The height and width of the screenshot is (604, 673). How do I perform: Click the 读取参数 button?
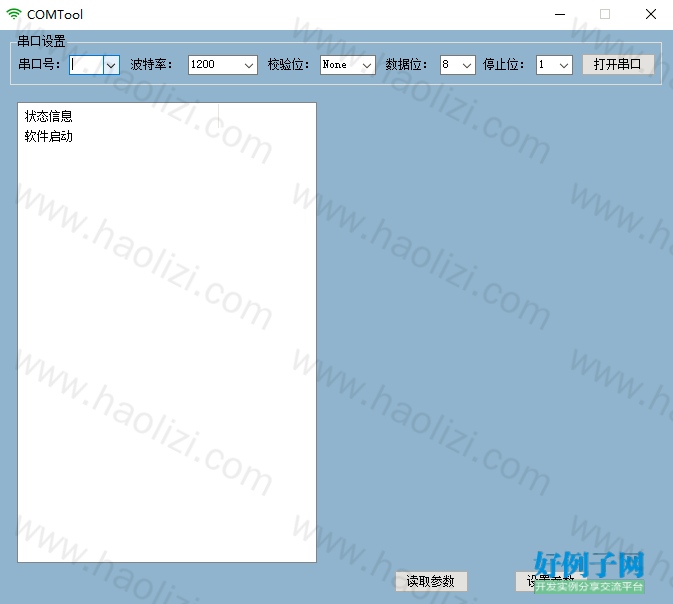pyautogui.click(x=431, y=581)
